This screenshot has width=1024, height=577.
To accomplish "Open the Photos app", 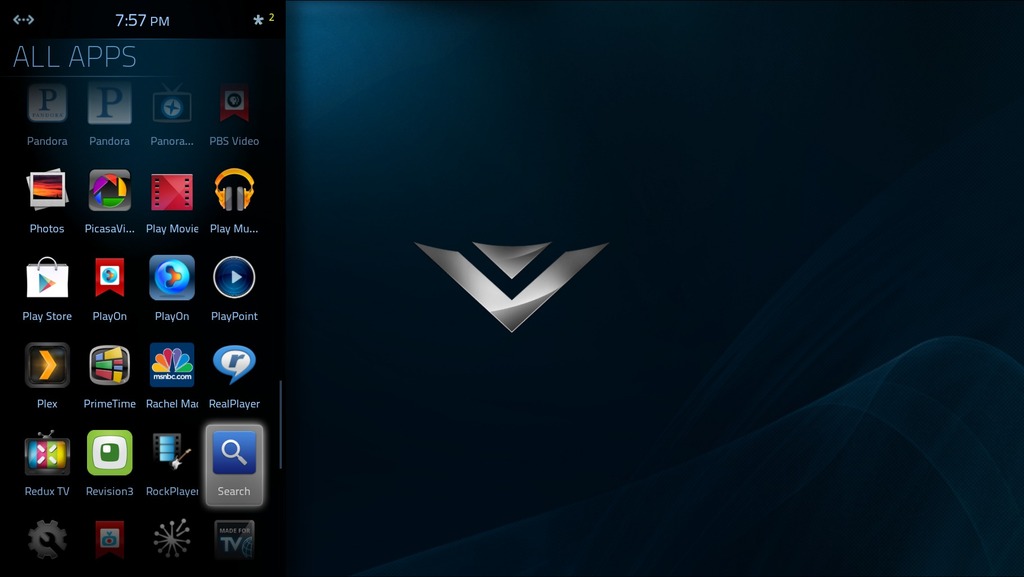I will pos(47,201).
